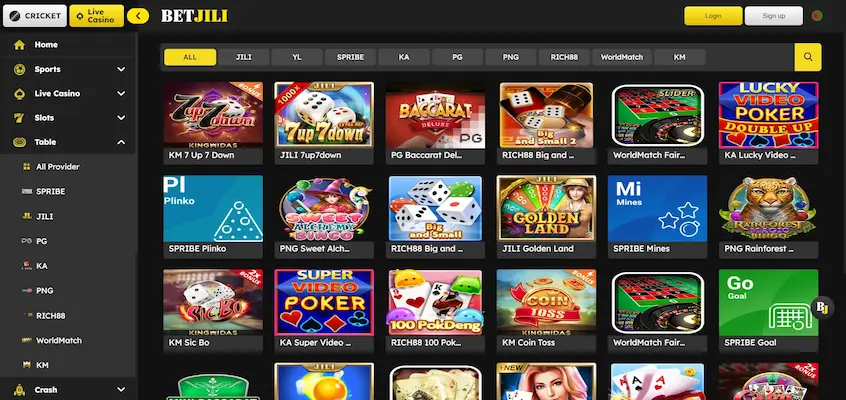Select the ALL games filter tab
This screenshot has width=846, height=400.
190,57
